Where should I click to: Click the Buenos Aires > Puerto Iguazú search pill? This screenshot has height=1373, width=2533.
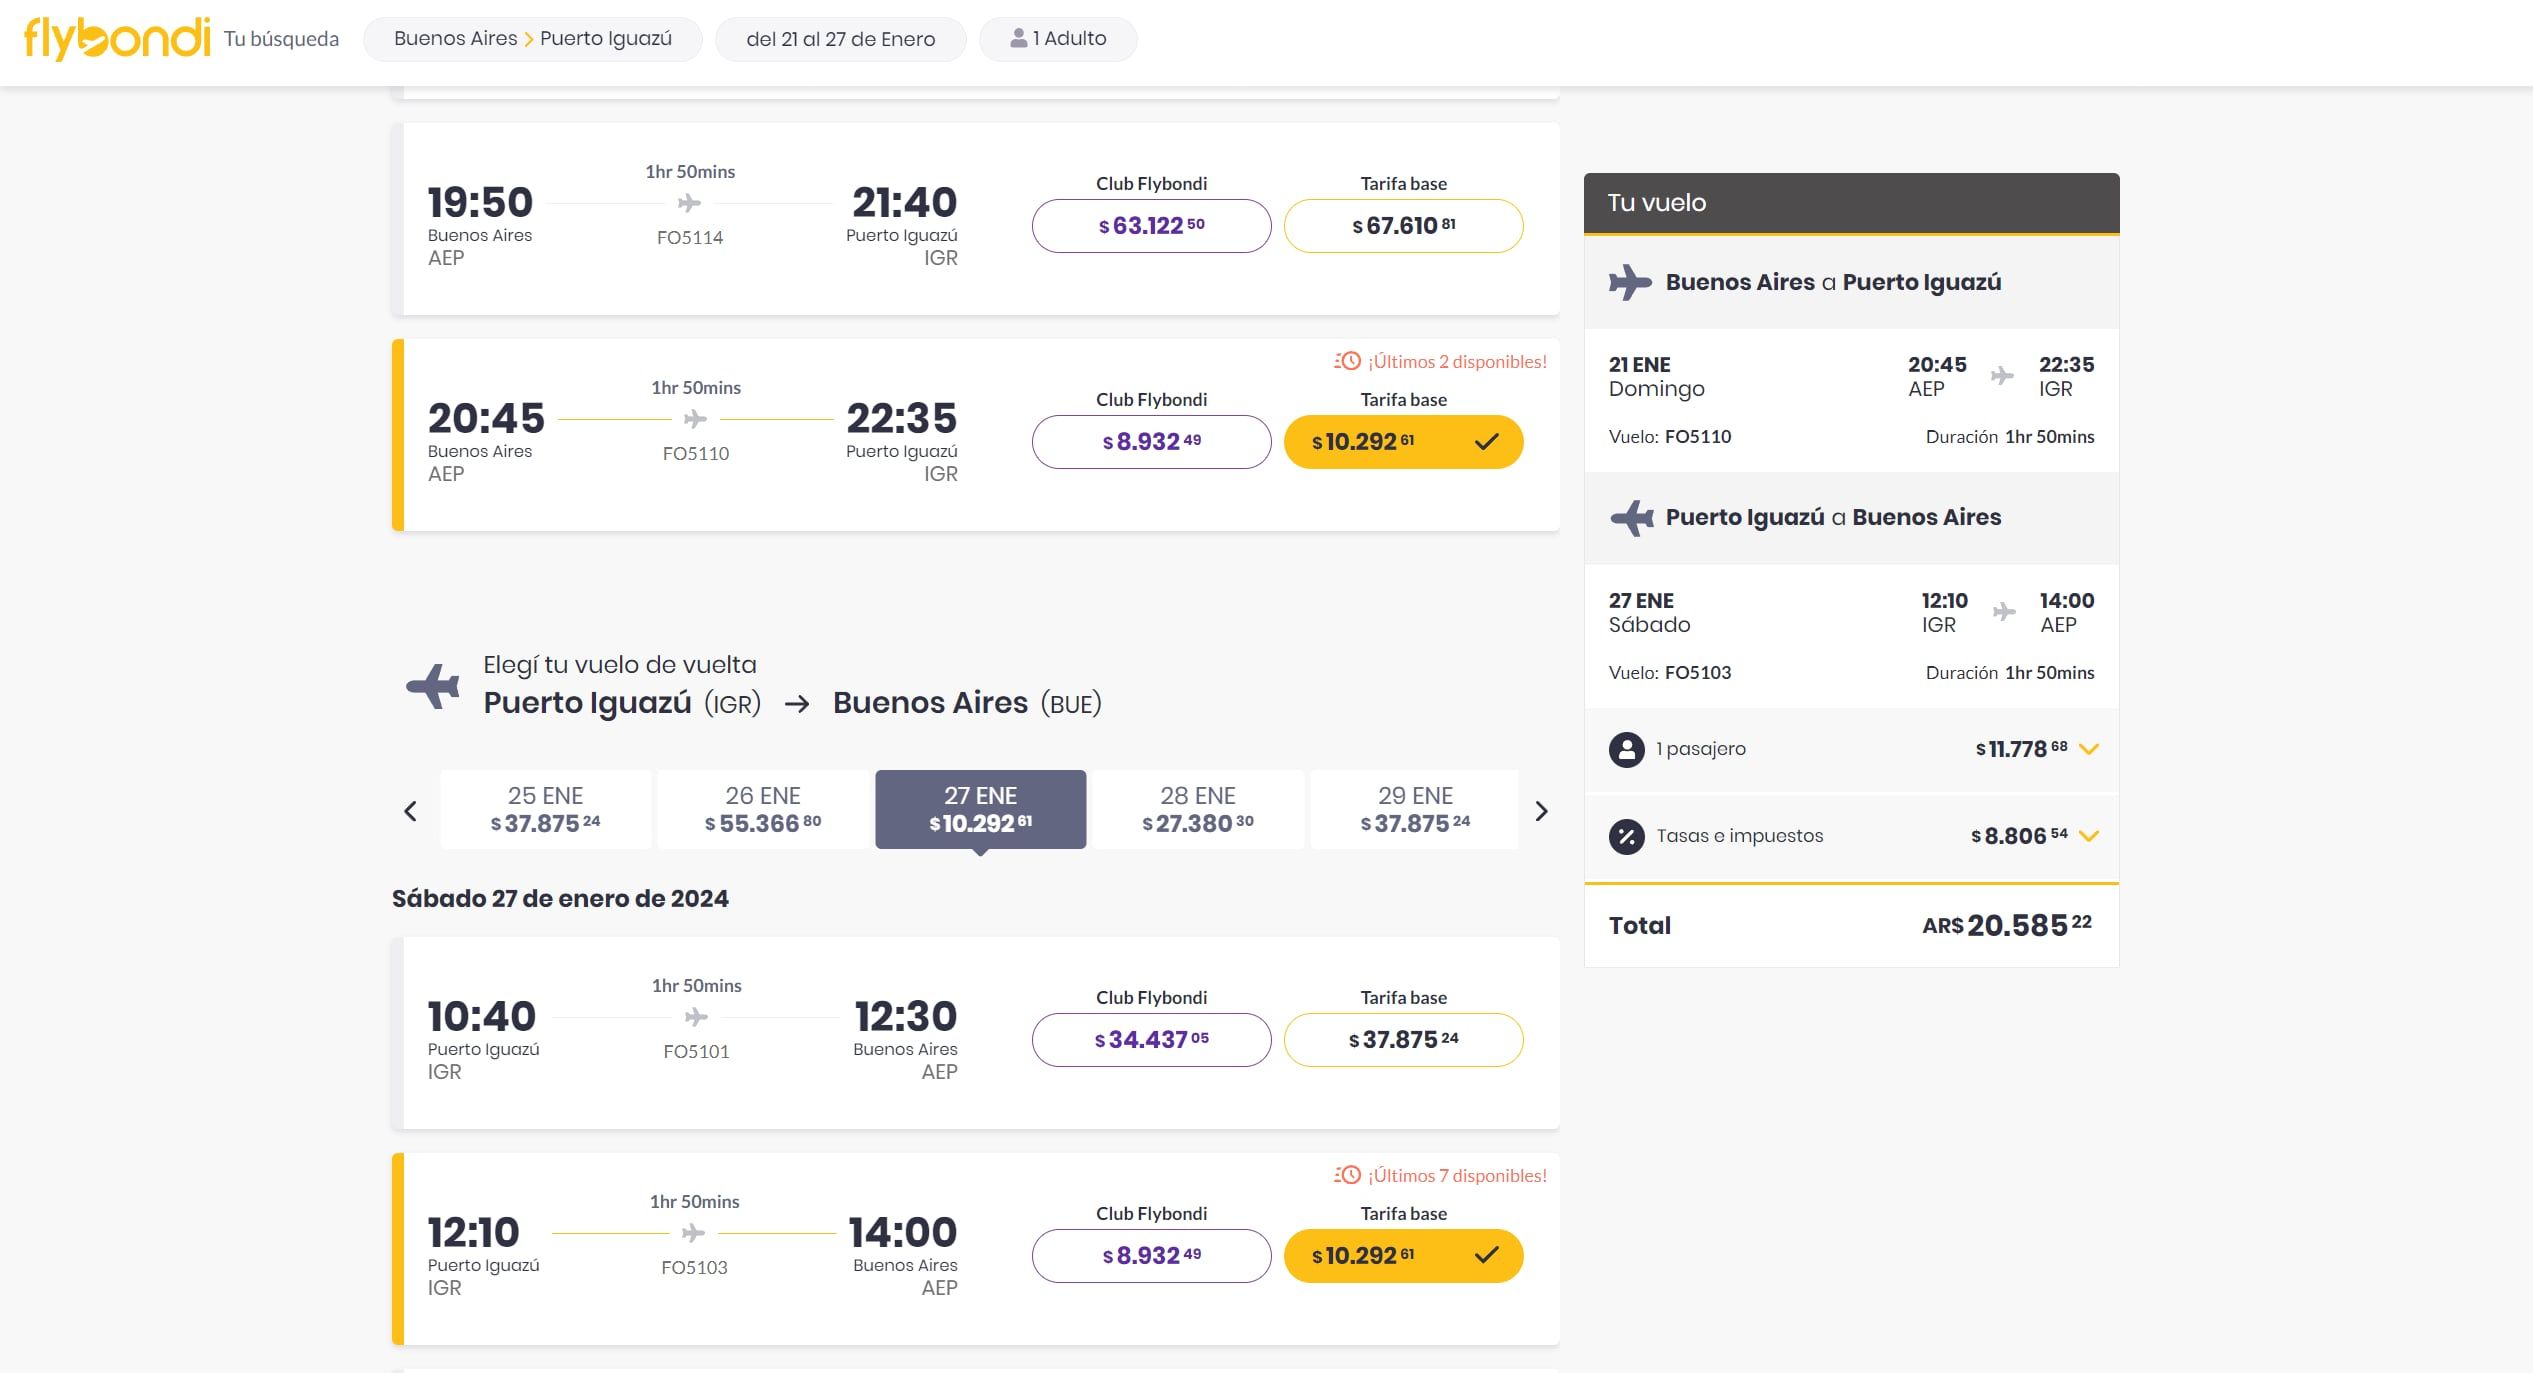tap(532, 39)
